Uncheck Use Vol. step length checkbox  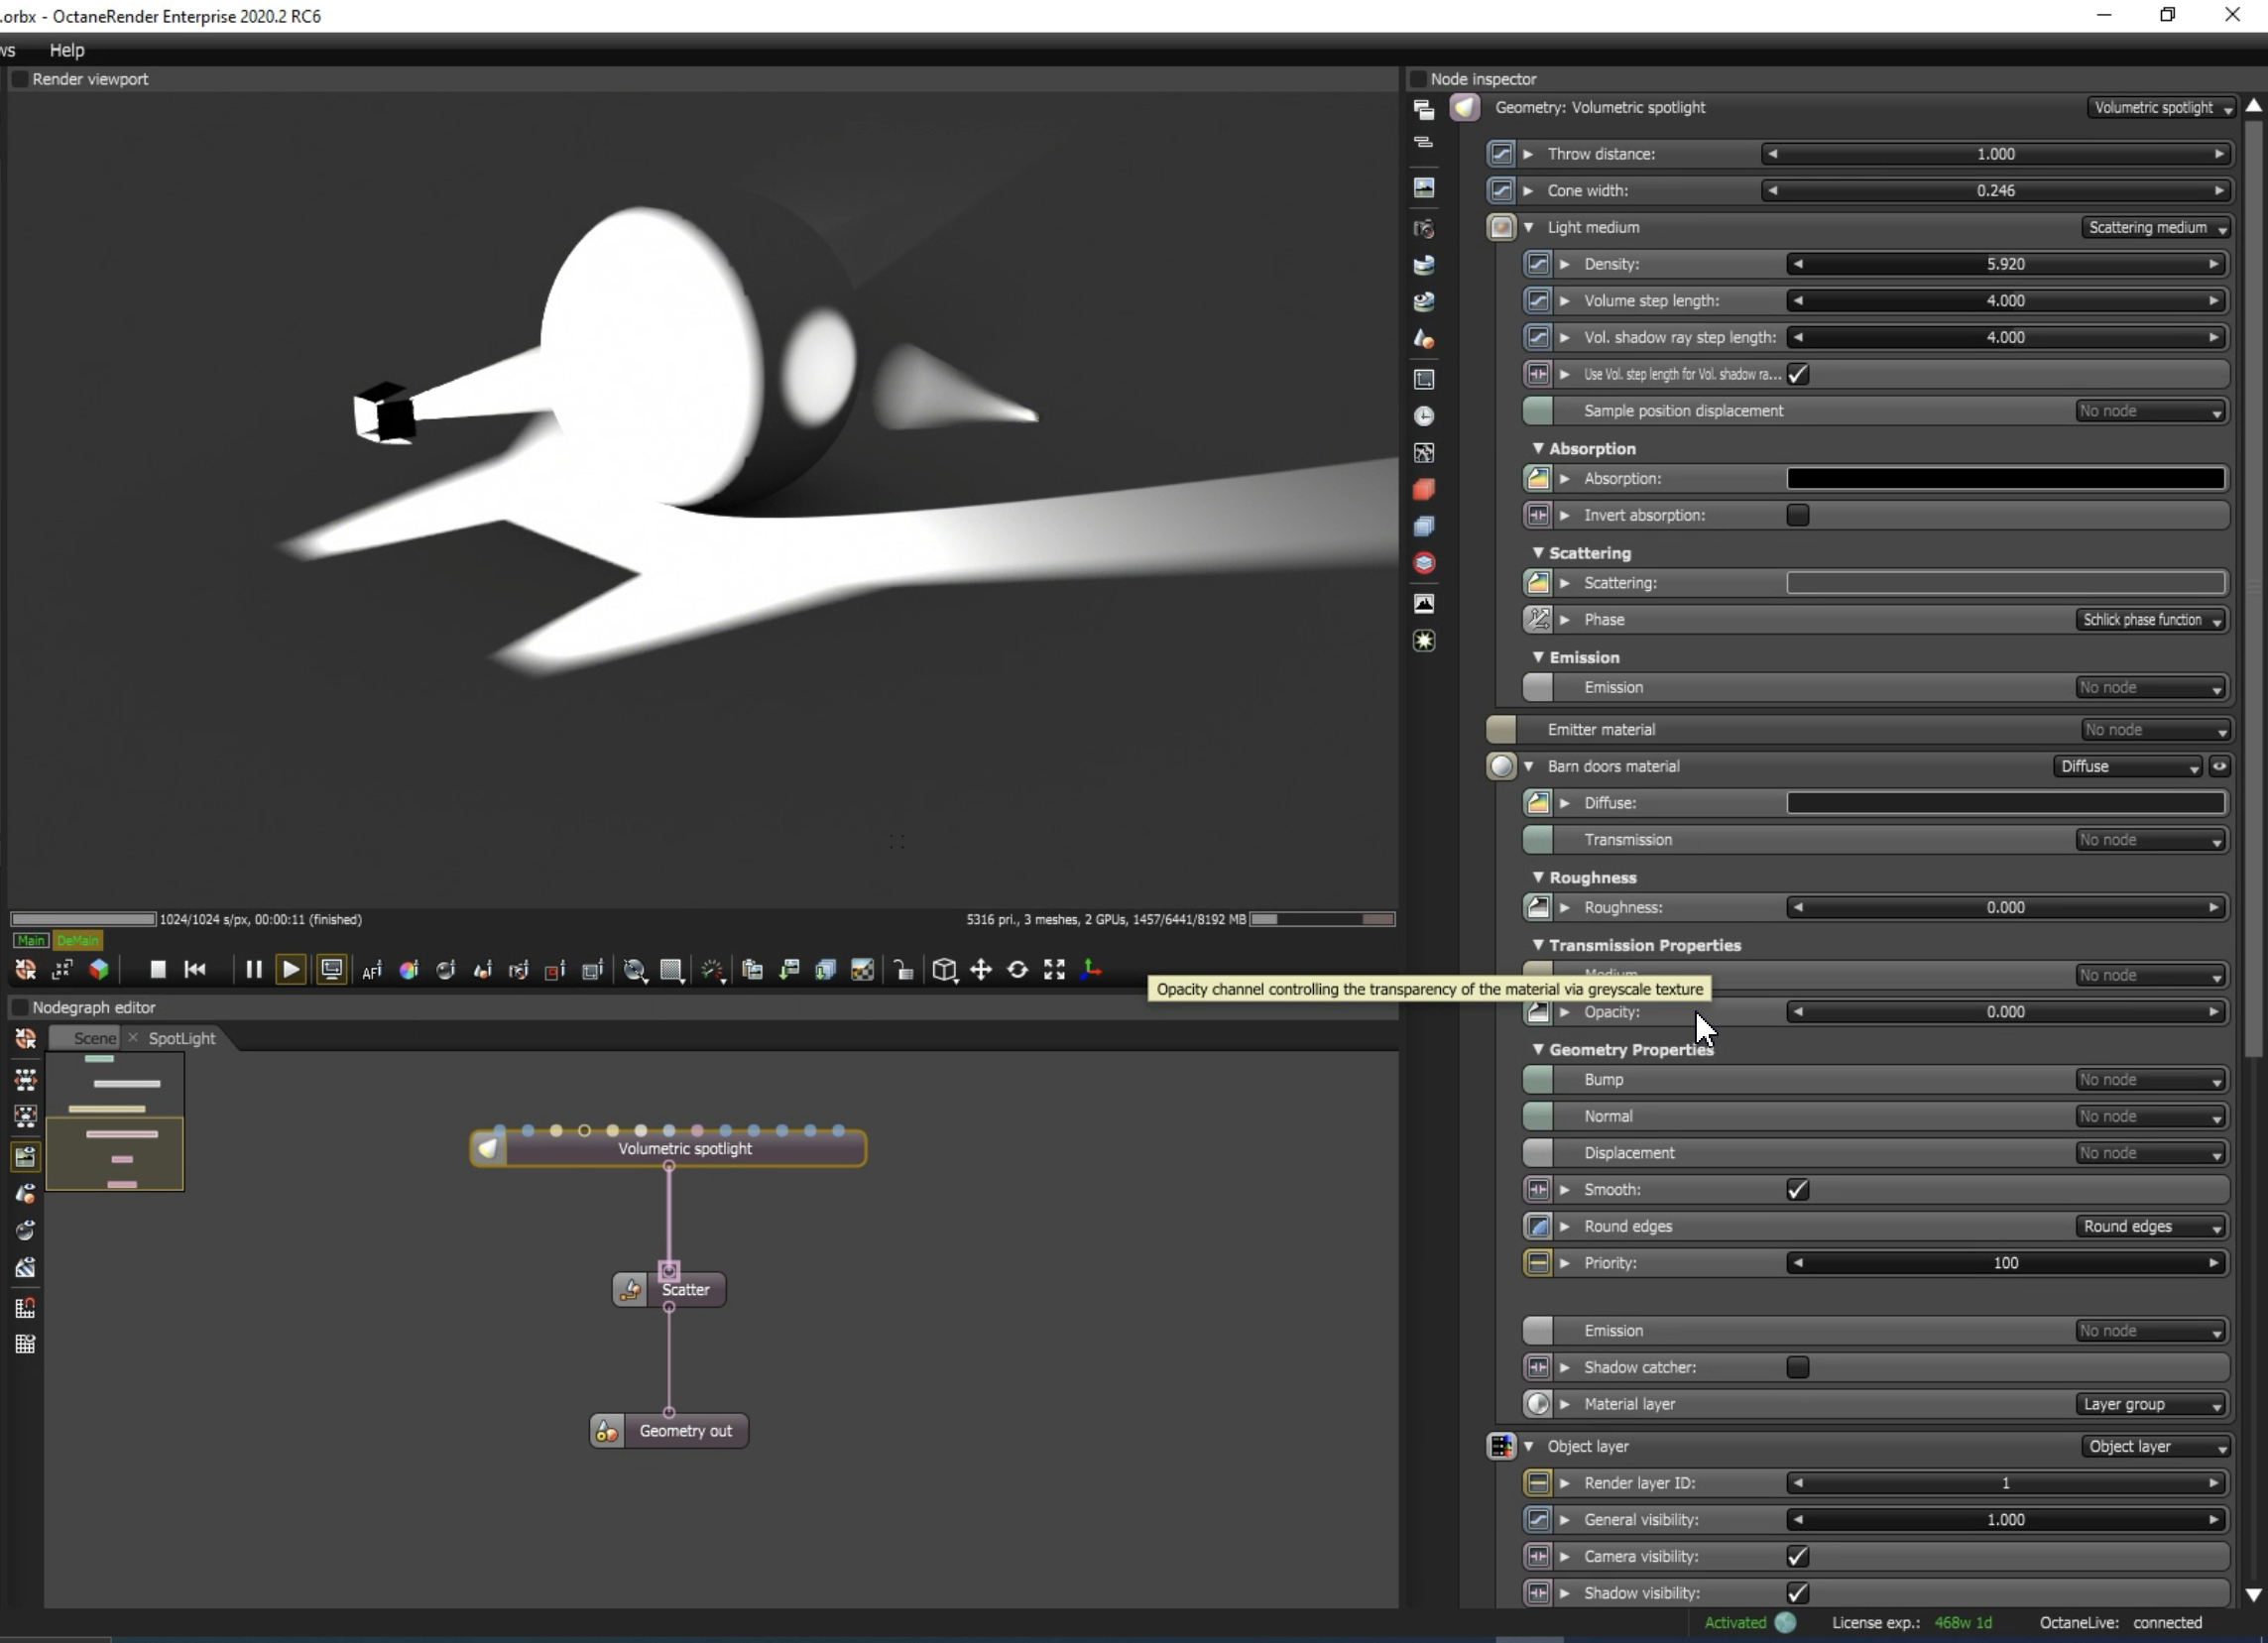[1797, 374]
